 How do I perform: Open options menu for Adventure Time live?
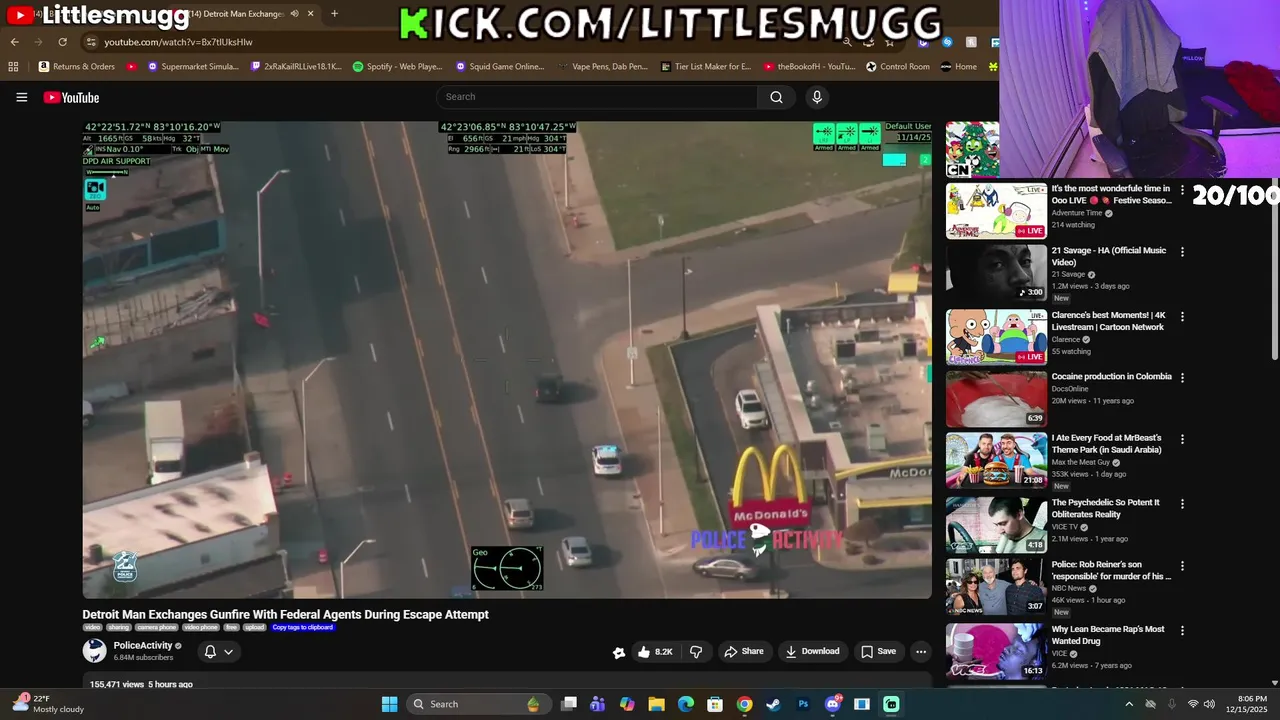tap(1182, 189)
